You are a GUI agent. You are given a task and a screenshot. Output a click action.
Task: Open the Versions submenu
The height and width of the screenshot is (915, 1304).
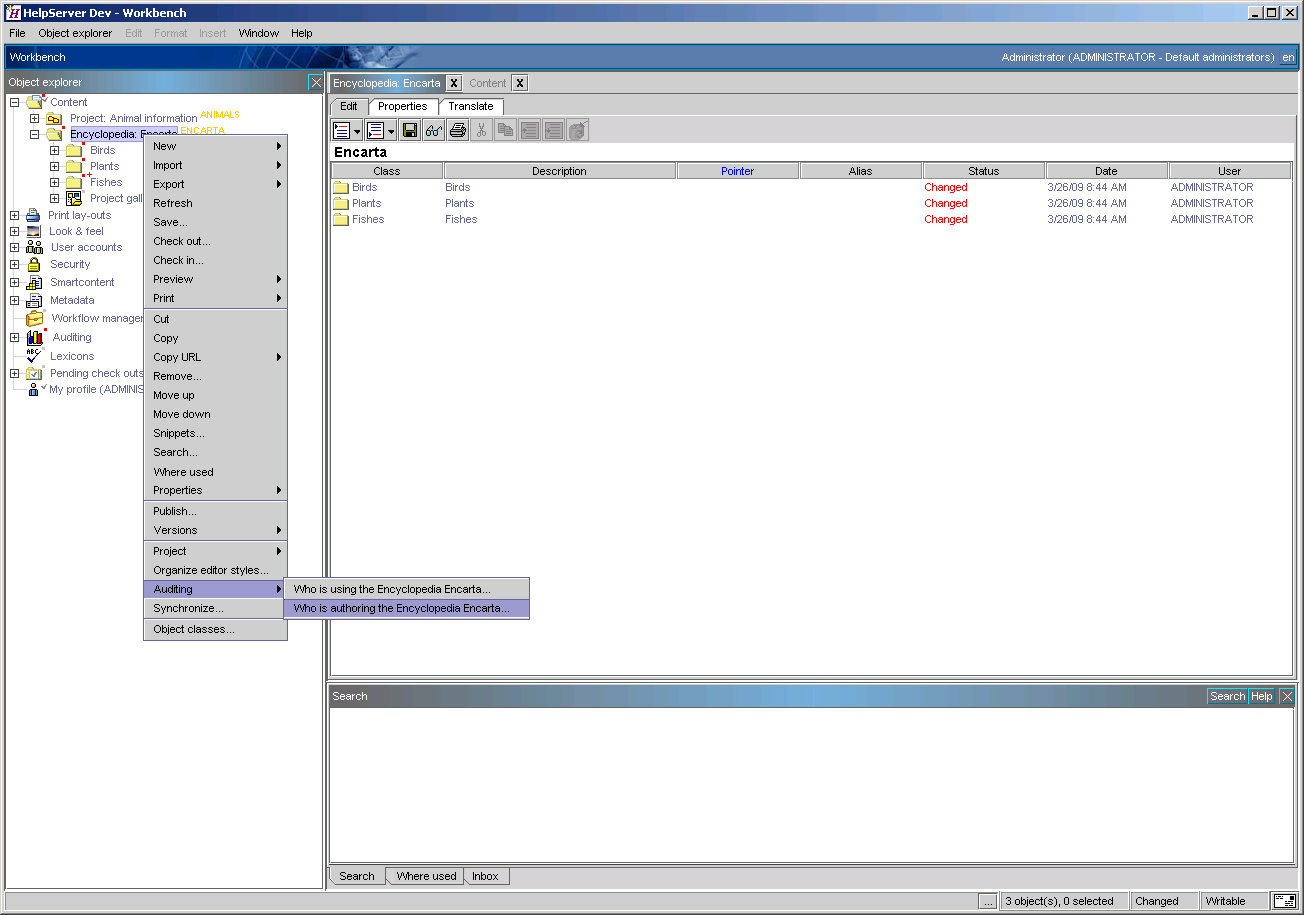(215, 530)
